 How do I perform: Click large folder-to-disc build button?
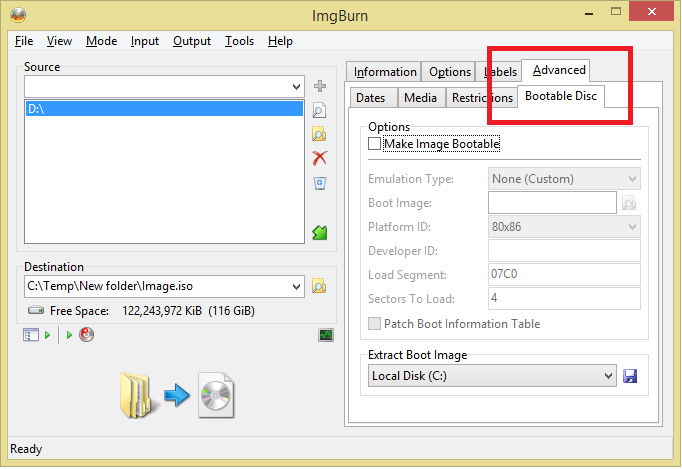click(177, 395)
